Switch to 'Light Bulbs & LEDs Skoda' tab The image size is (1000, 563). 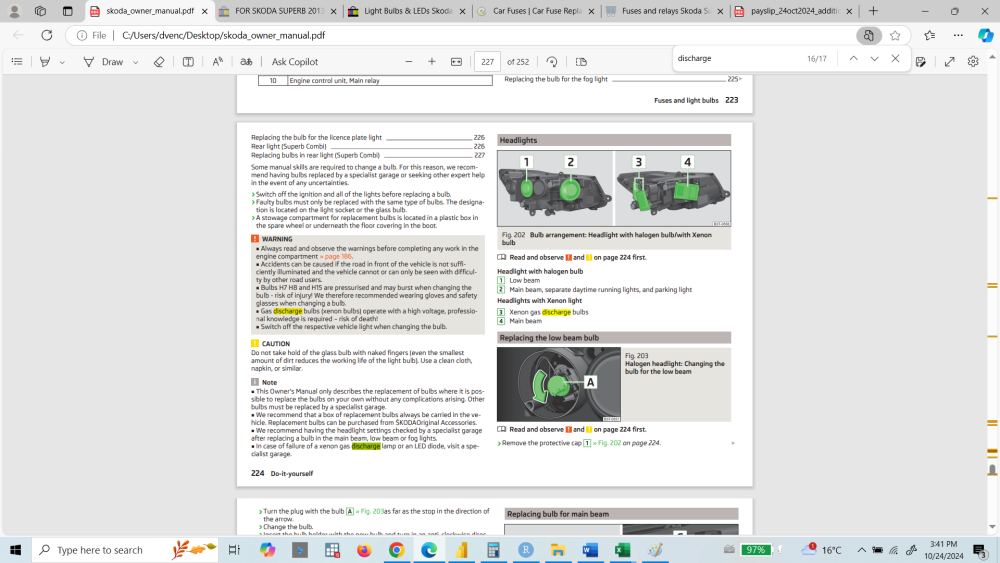(407, 11)
